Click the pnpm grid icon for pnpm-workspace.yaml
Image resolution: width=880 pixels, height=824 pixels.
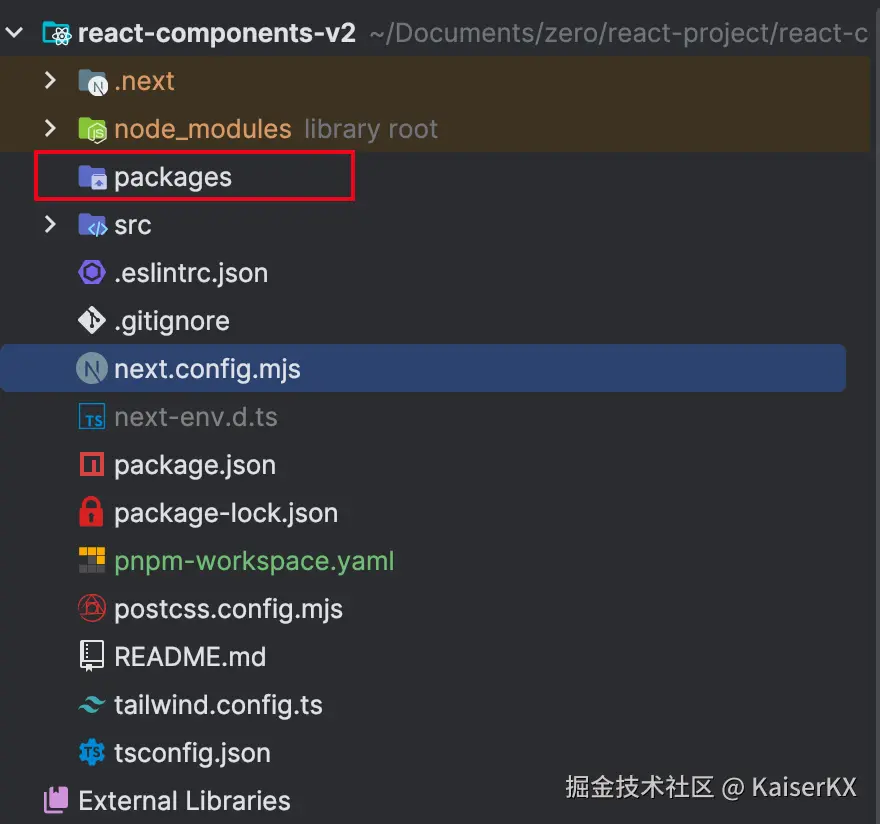coord(92,561)
